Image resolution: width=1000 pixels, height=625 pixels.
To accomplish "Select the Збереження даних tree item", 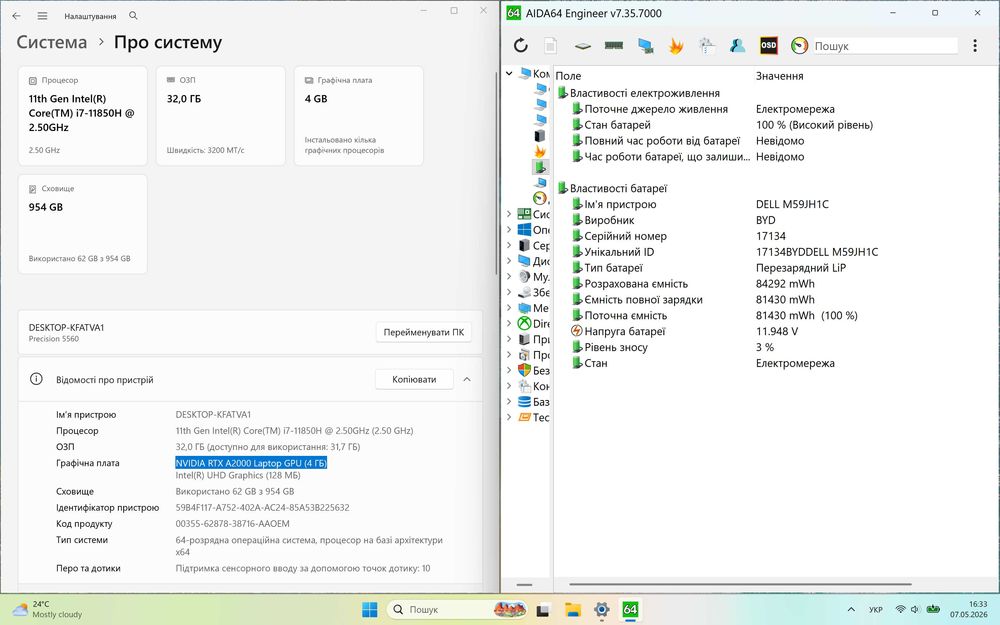I will pyautogui.click(x=533, y=292).
